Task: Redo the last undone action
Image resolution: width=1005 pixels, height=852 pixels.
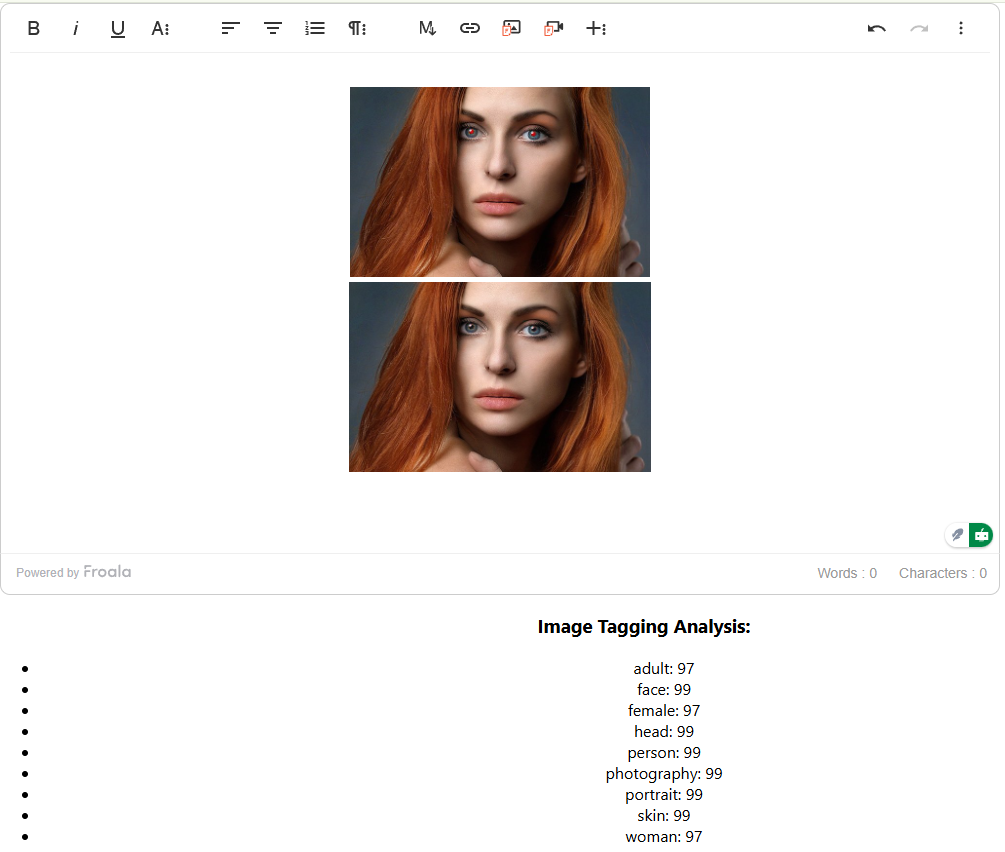Action: point(918,28)
